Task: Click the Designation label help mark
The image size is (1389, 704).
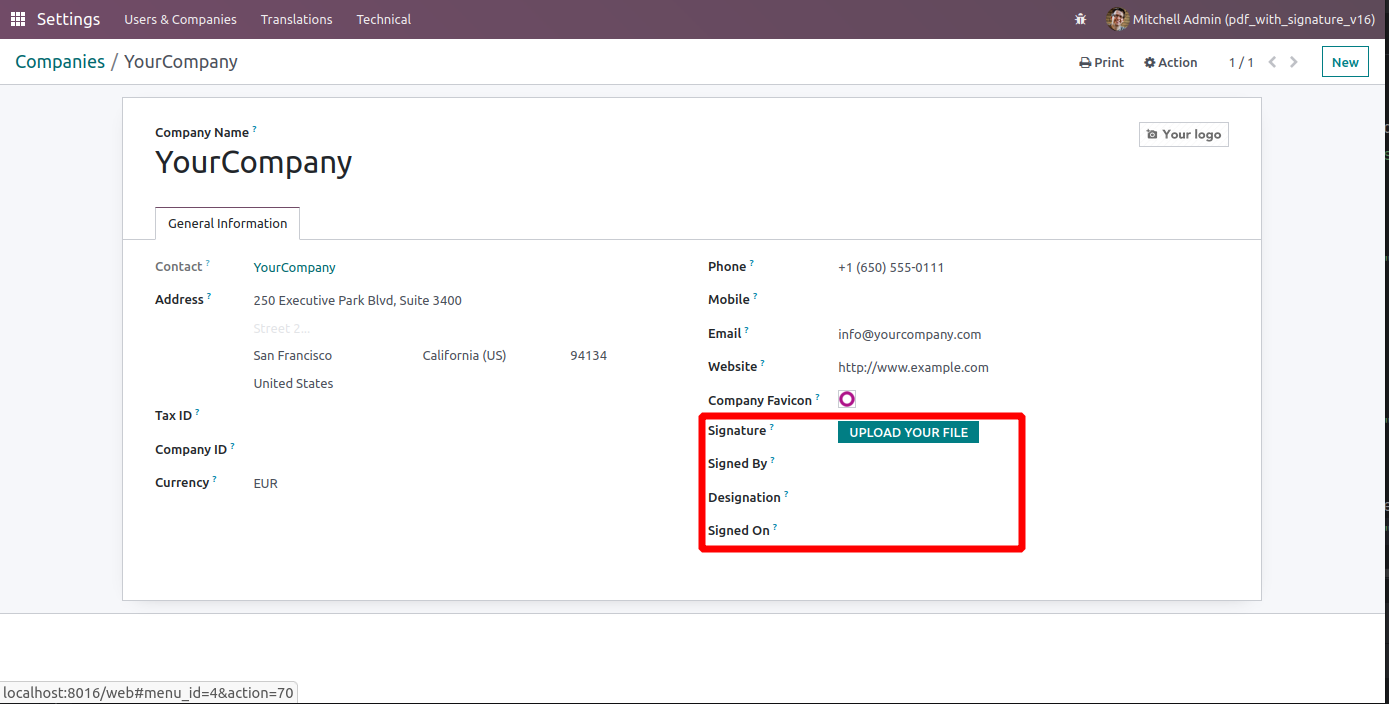Action: click(786, 493)
